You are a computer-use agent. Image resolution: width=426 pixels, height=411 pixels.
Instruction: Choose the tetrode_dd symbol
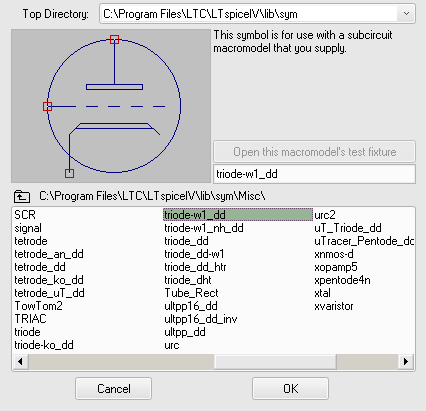pyautogui.click(x=40, y=267)
